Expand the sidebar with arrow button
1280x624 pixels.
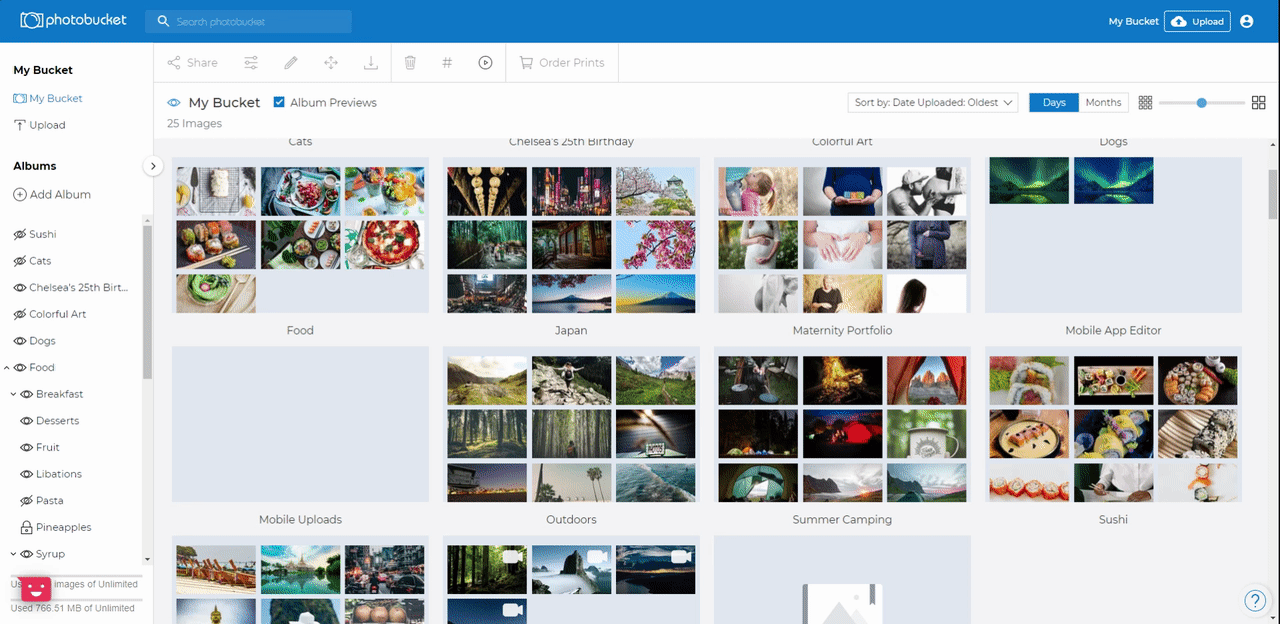[153, 166]
